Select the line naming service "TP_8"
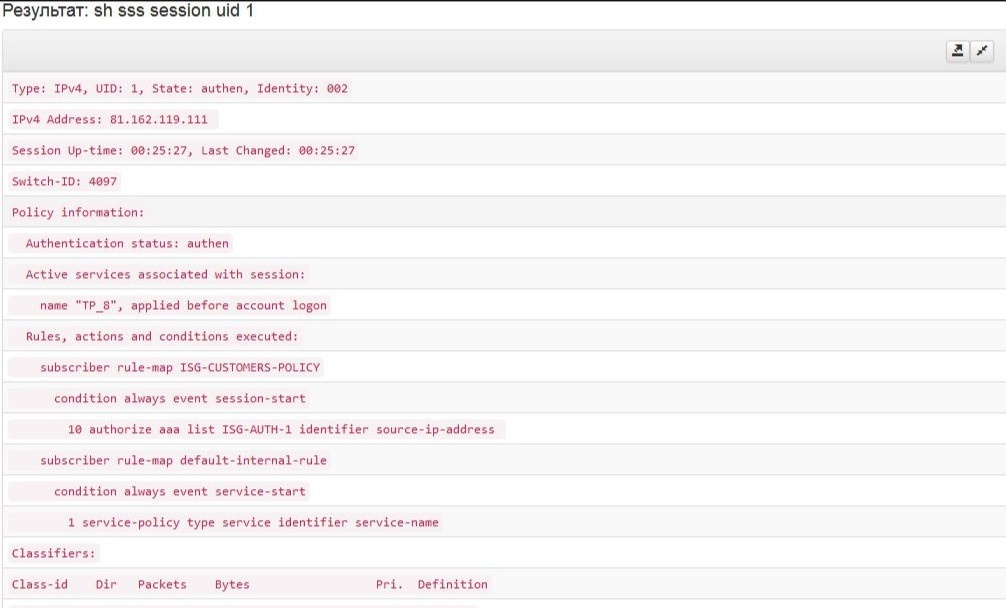This screenshot has width=1006, height=608. click(183, 305)
